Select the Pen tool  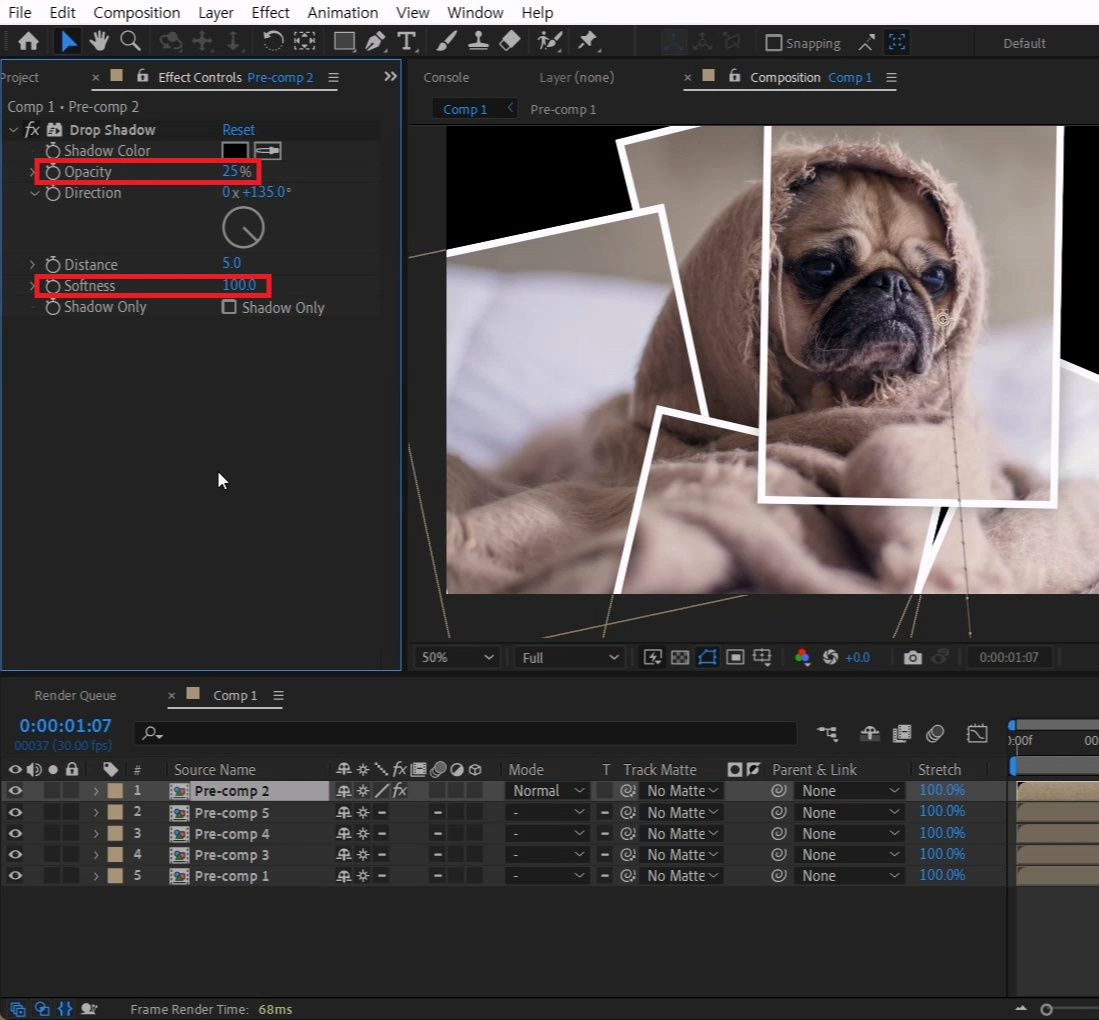coord(376,42)
